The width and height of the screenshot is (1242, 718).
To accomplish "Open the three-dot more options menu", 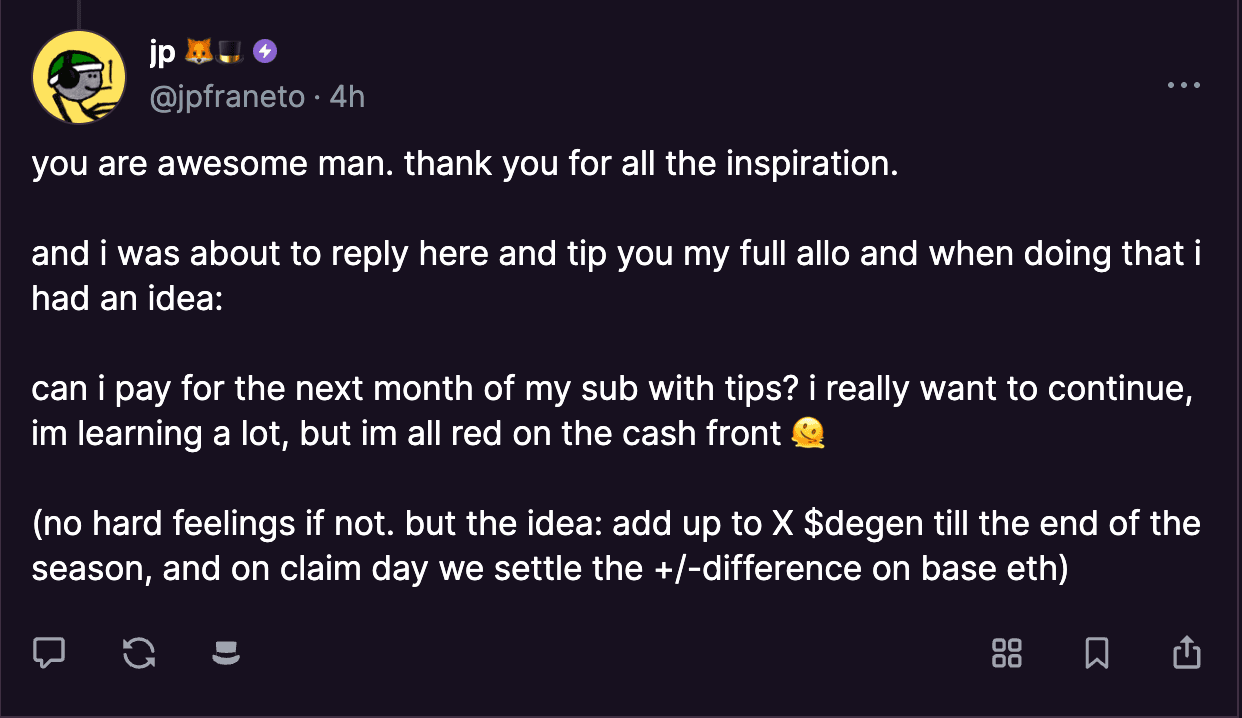I will (x=1184, y=86).
